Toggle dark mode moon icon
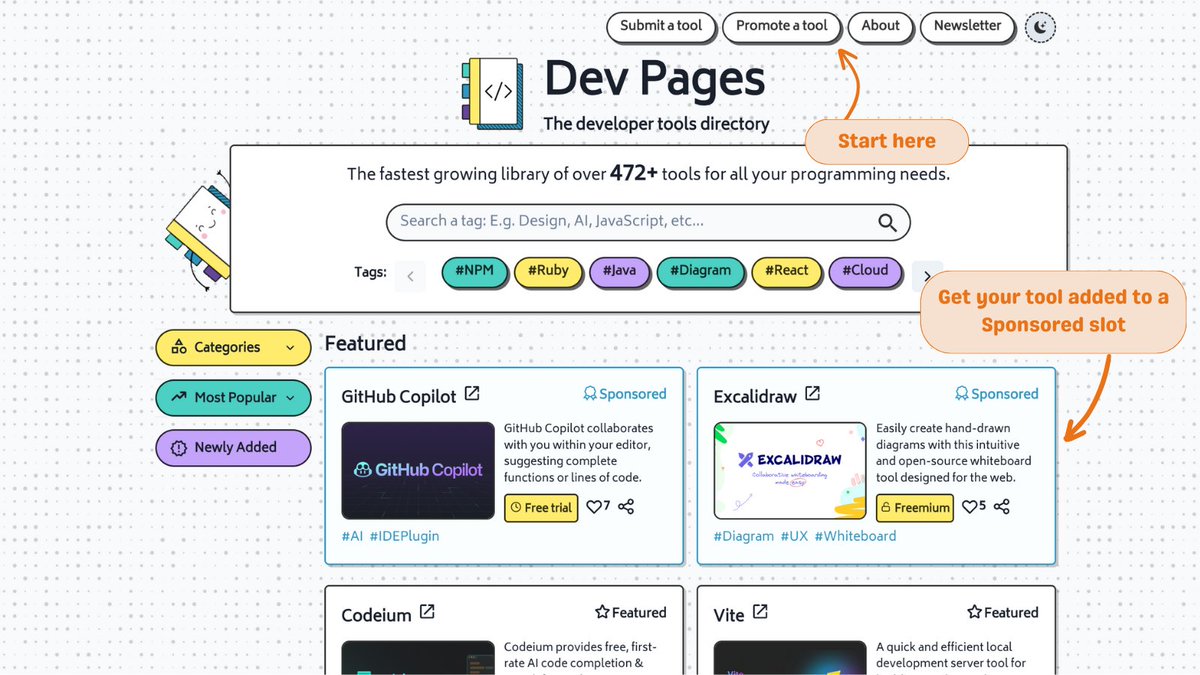This screenshot has width=1200, height=675. pyautogui.click(x=1040, y=27)
